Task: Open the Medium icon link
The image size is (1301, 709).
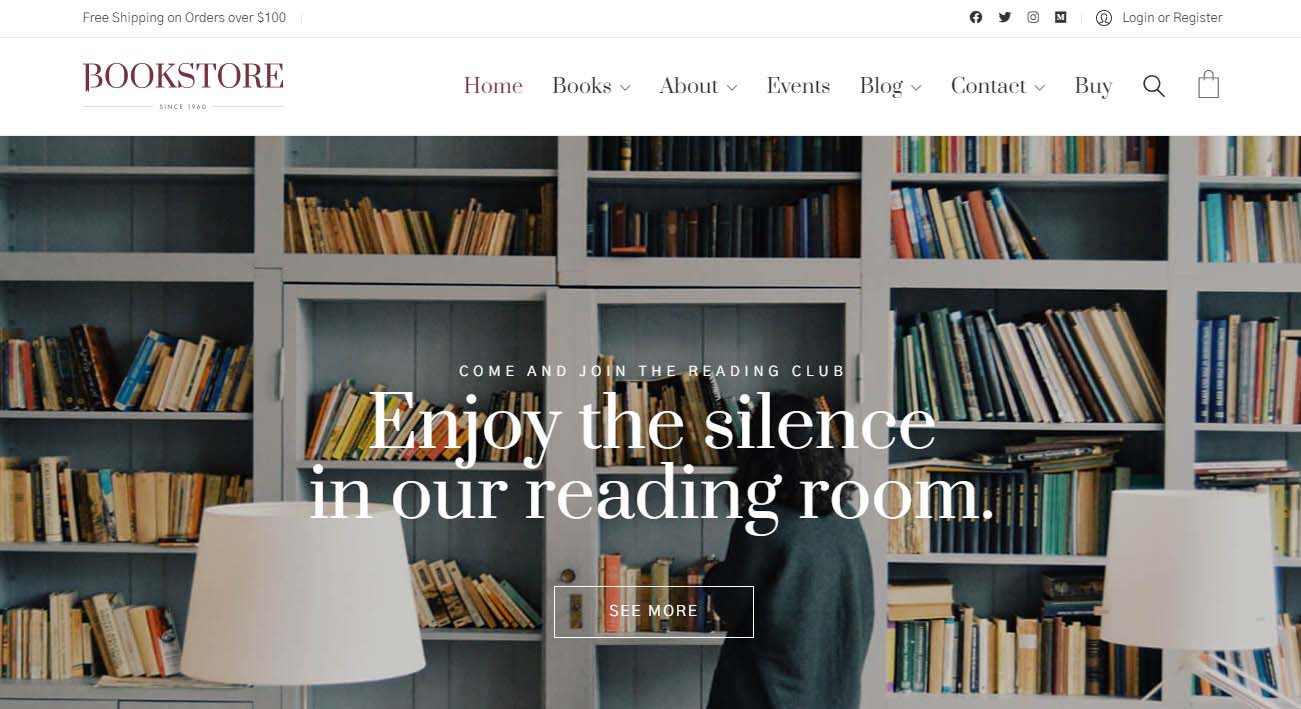Action: tap(1061, 17)
